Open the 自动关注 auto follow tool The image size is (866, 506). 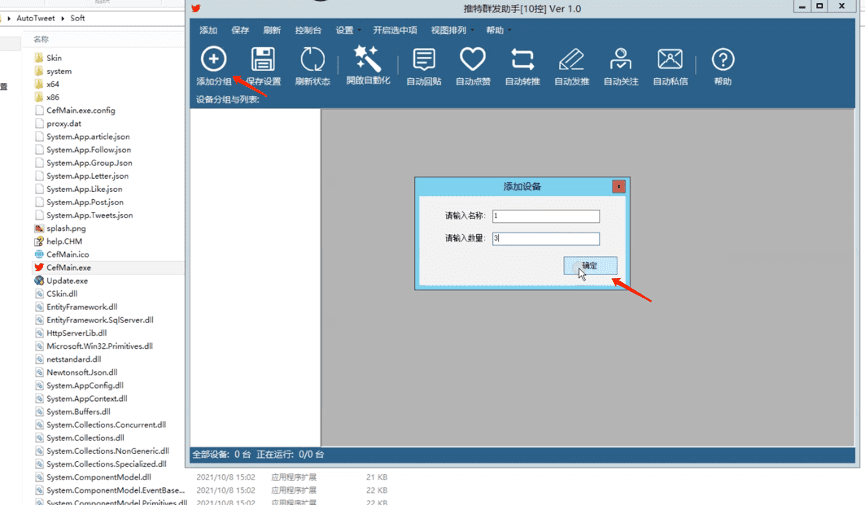coord(621,59)
